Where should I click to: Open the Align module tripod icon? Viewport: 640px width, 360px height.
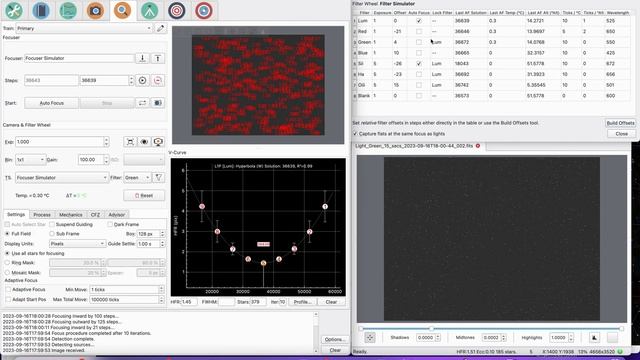point(149,10)
